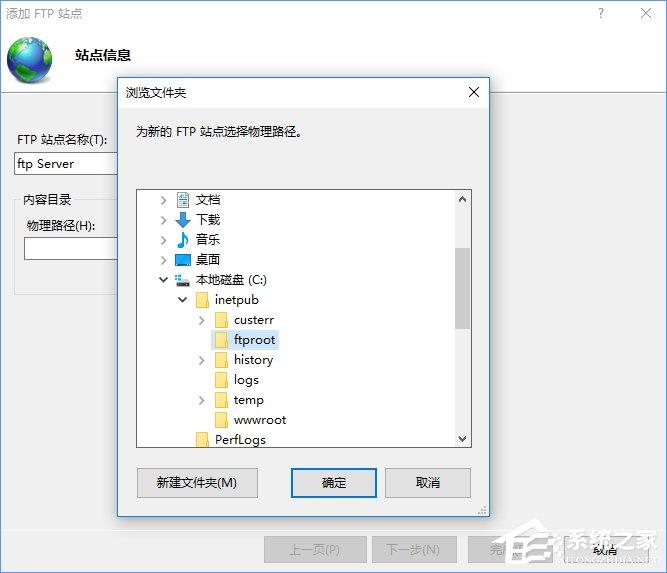Click the logs folder icon
The height and width of the screenshot is (573, 667).
pyautogui.click(x=221, y=380)
